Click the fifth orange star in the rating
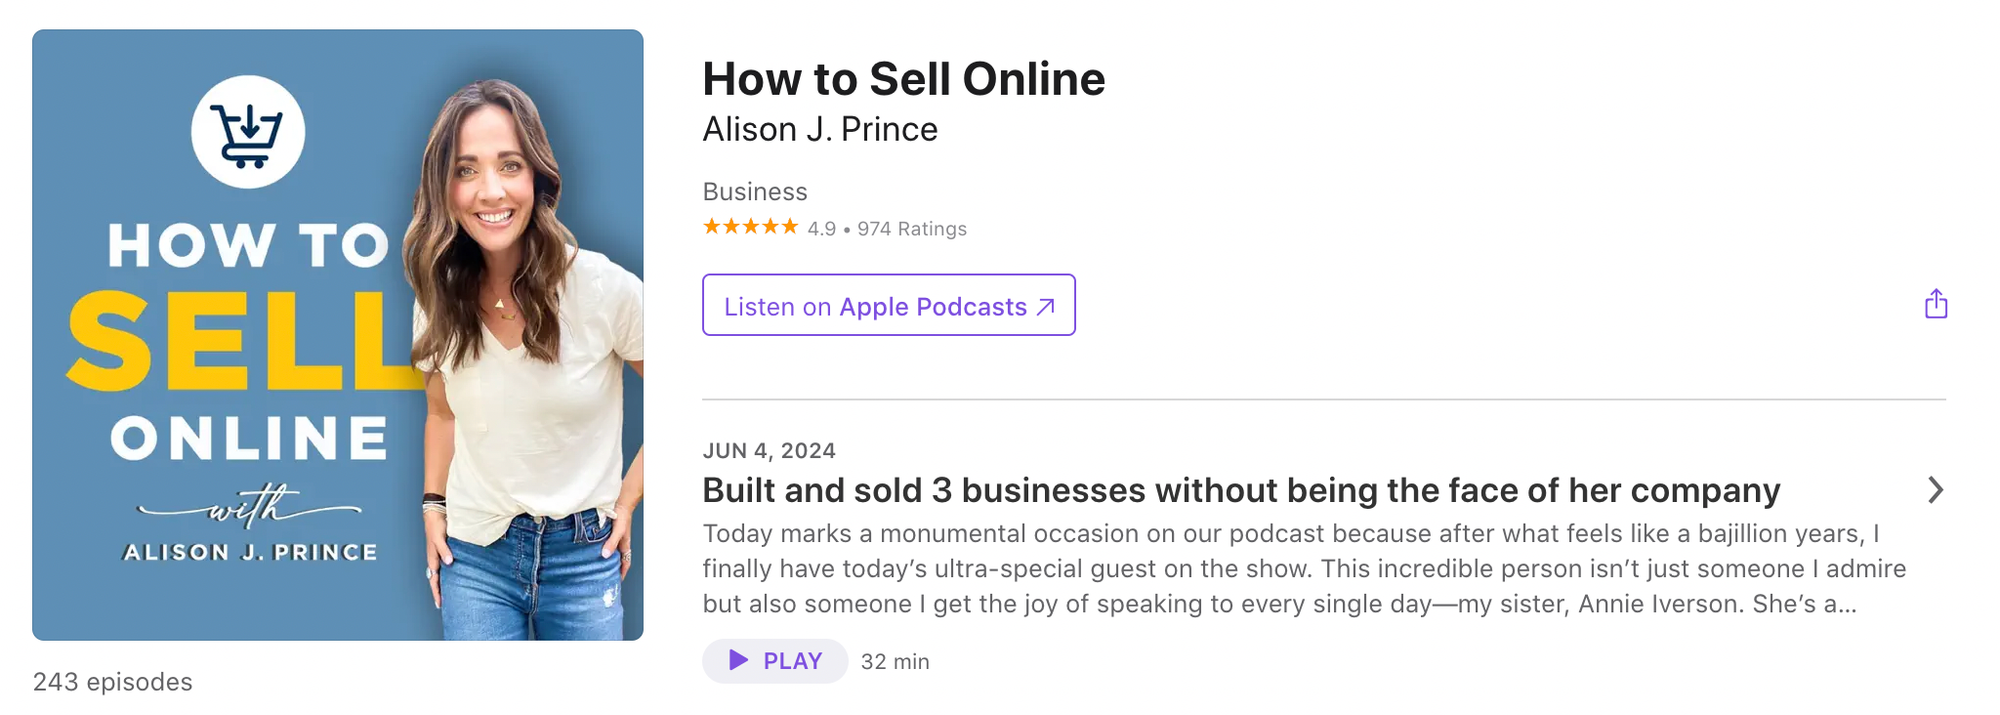 click(790, 227)
